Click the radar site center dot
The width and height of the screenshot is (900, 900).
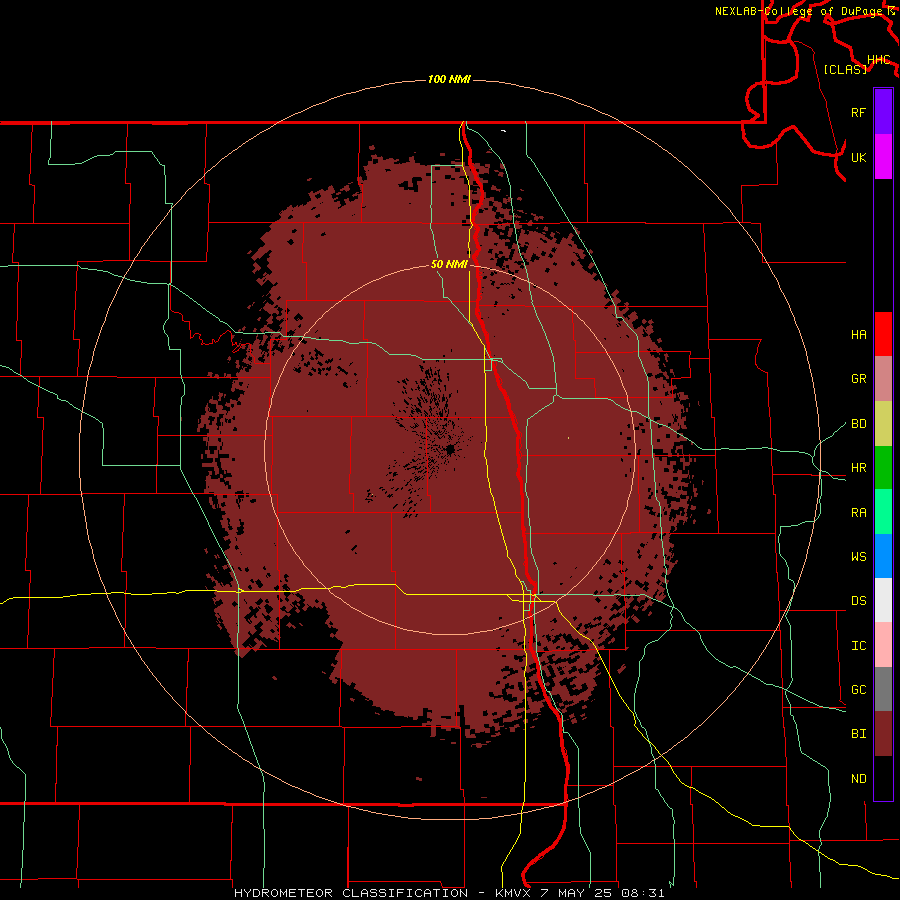[450, 449]
